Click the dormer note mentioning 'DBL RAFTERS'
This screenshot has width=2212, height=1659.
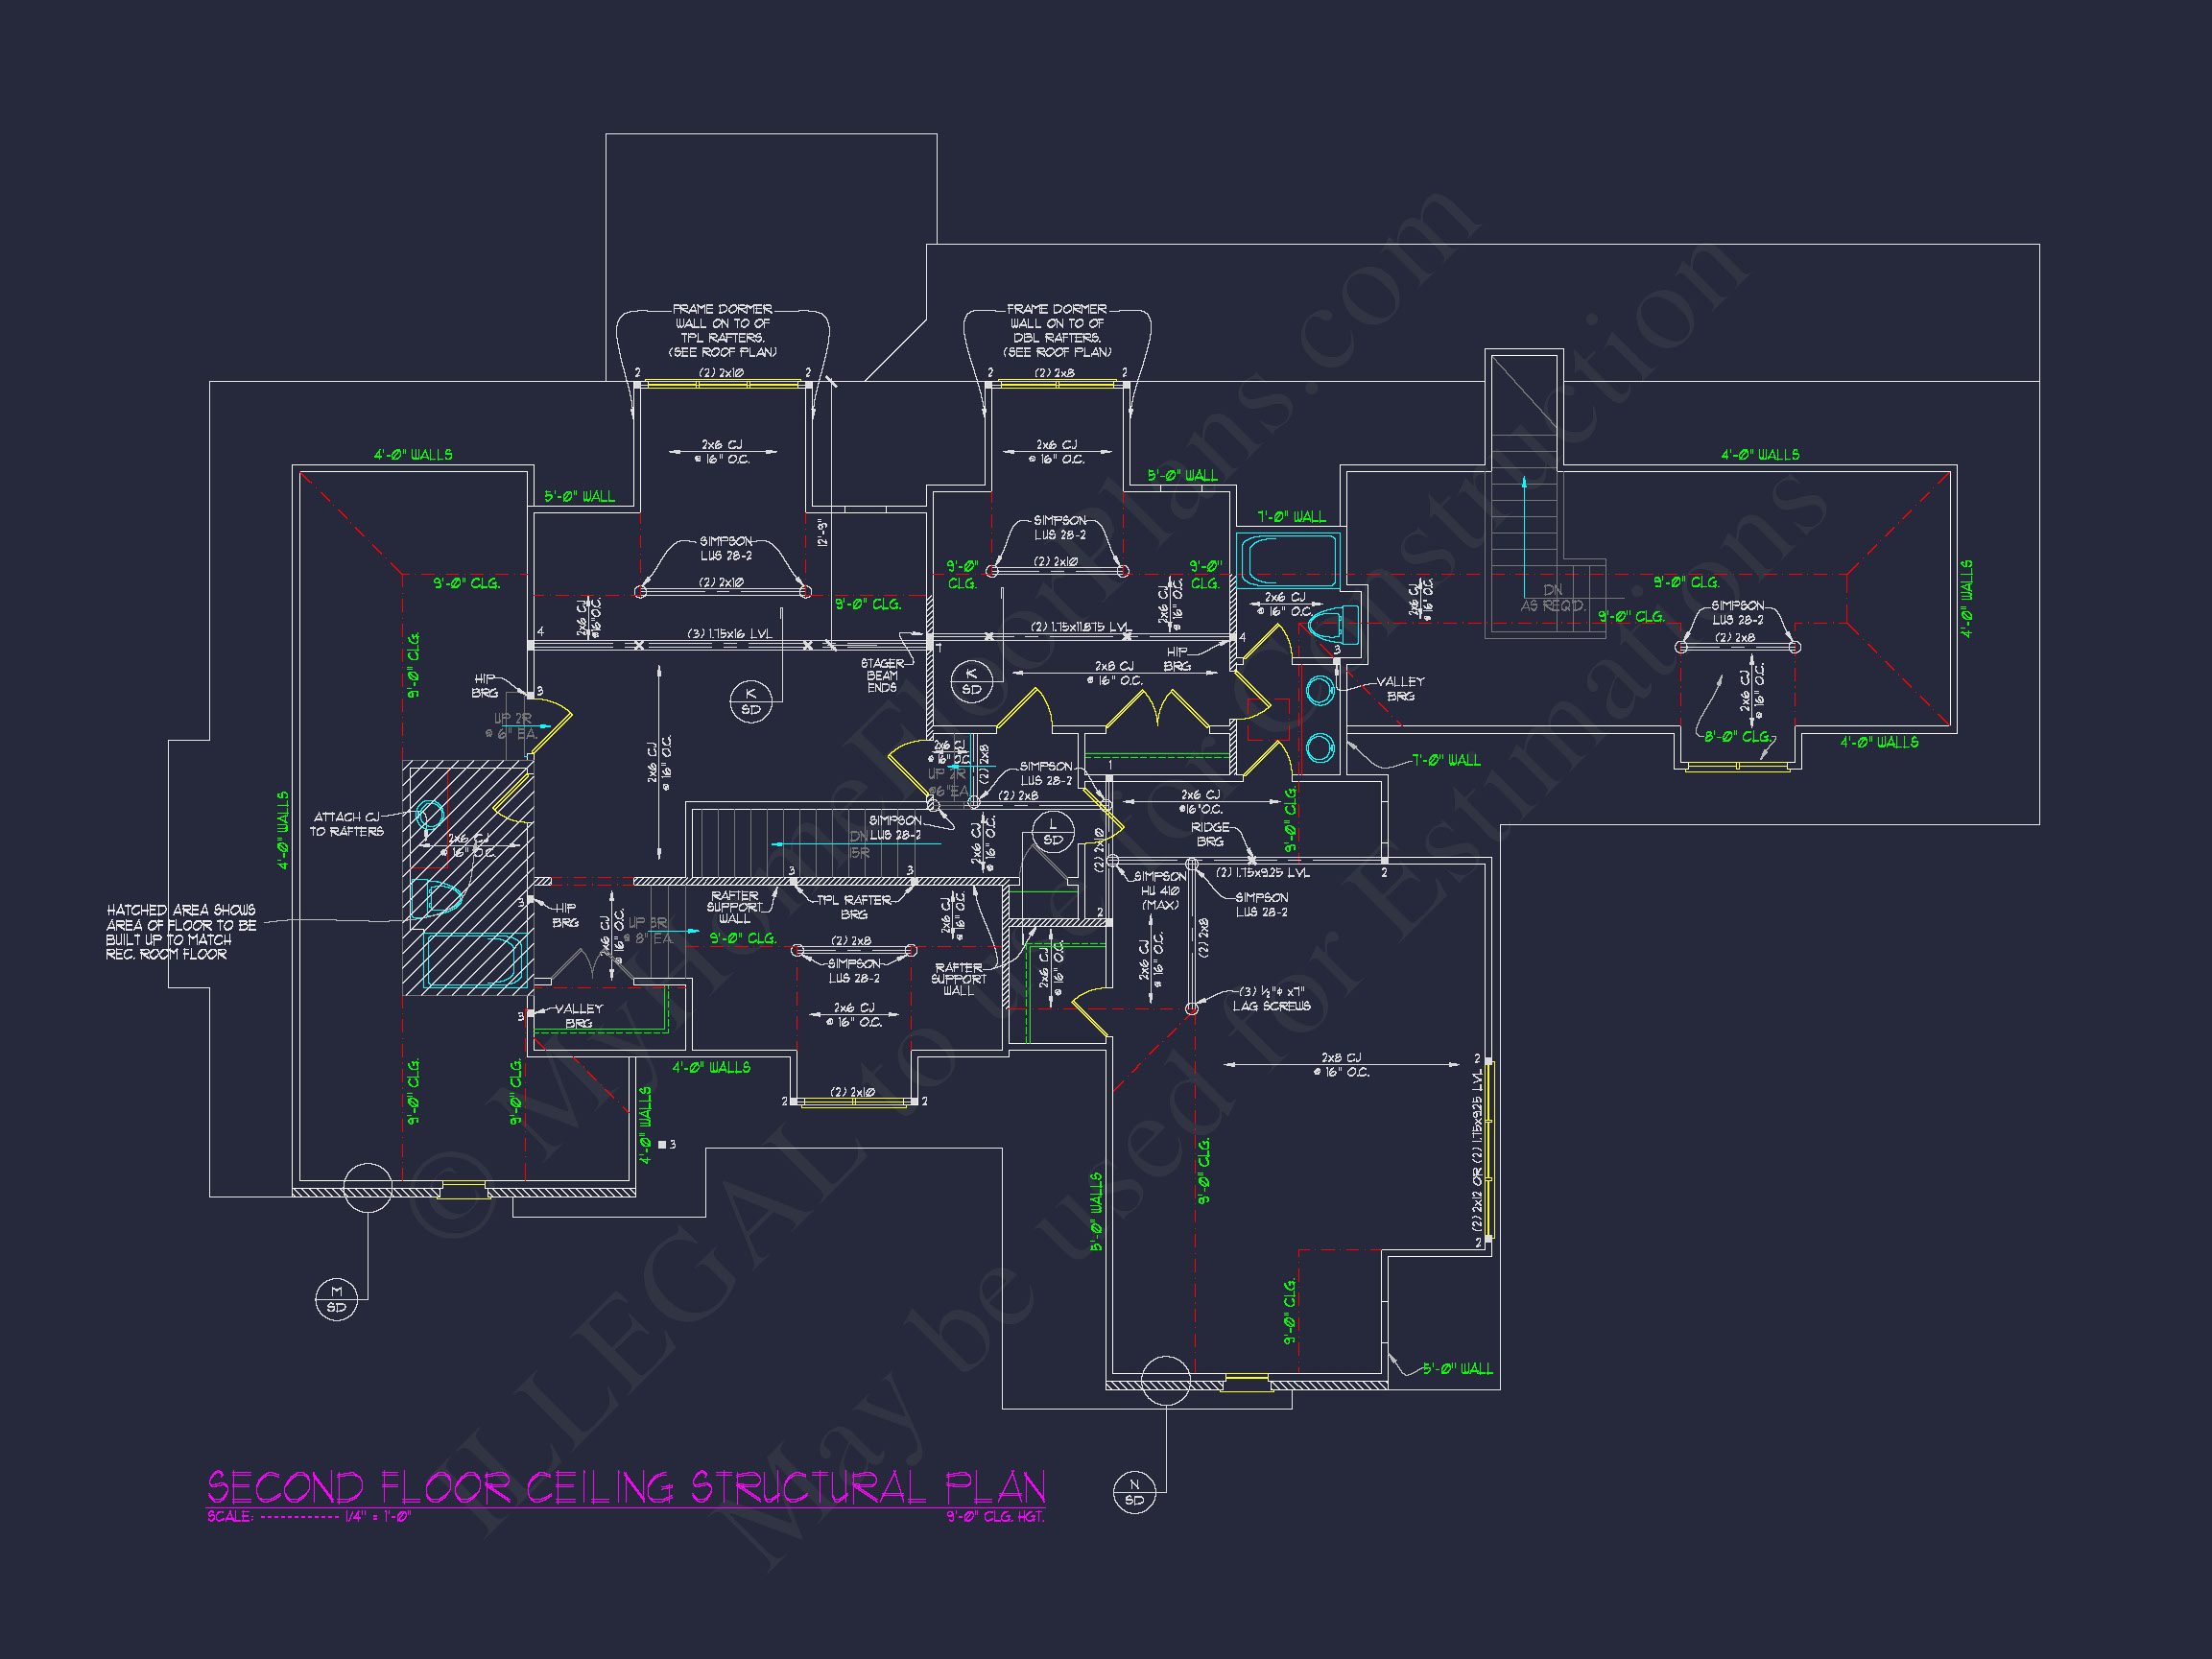[x=1057, y=331]
